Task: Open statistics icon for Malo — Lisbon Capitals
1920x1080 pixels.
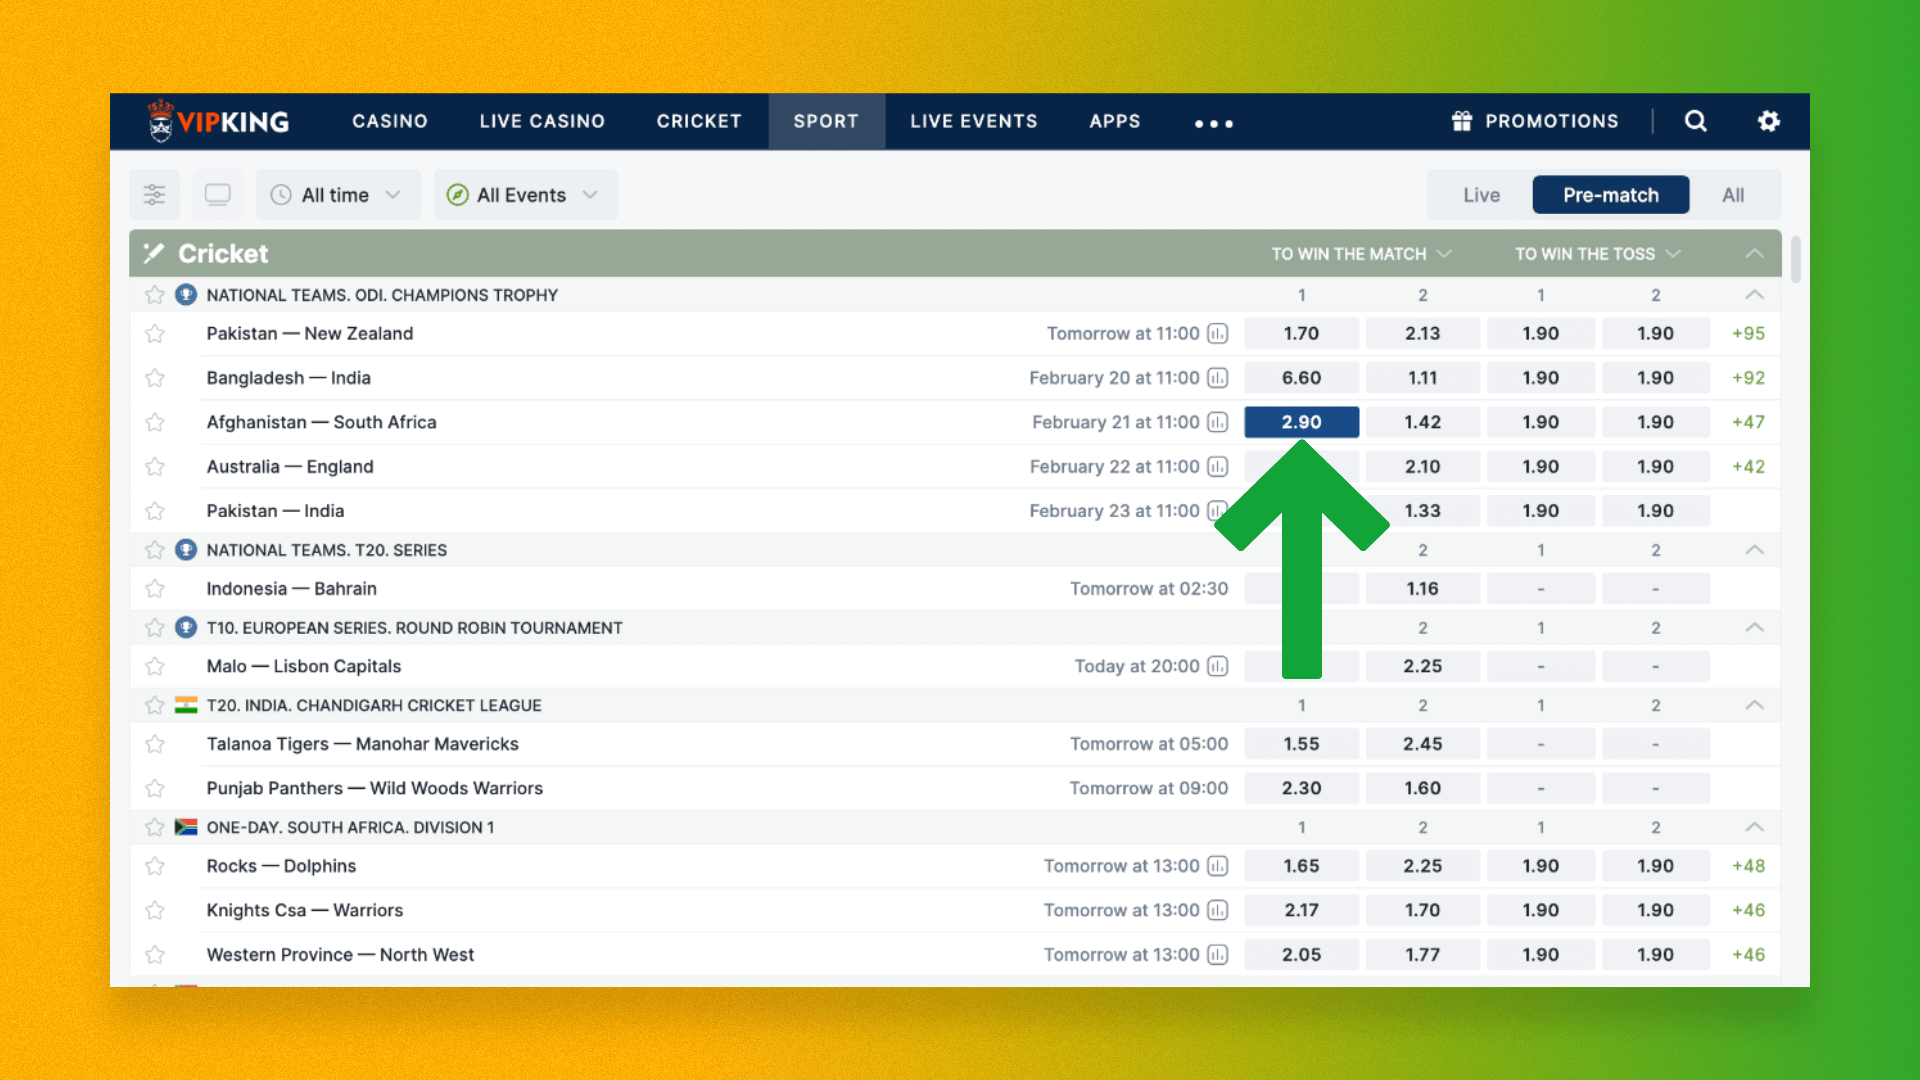Action: pyautogui.click(x=1217, y=666)
